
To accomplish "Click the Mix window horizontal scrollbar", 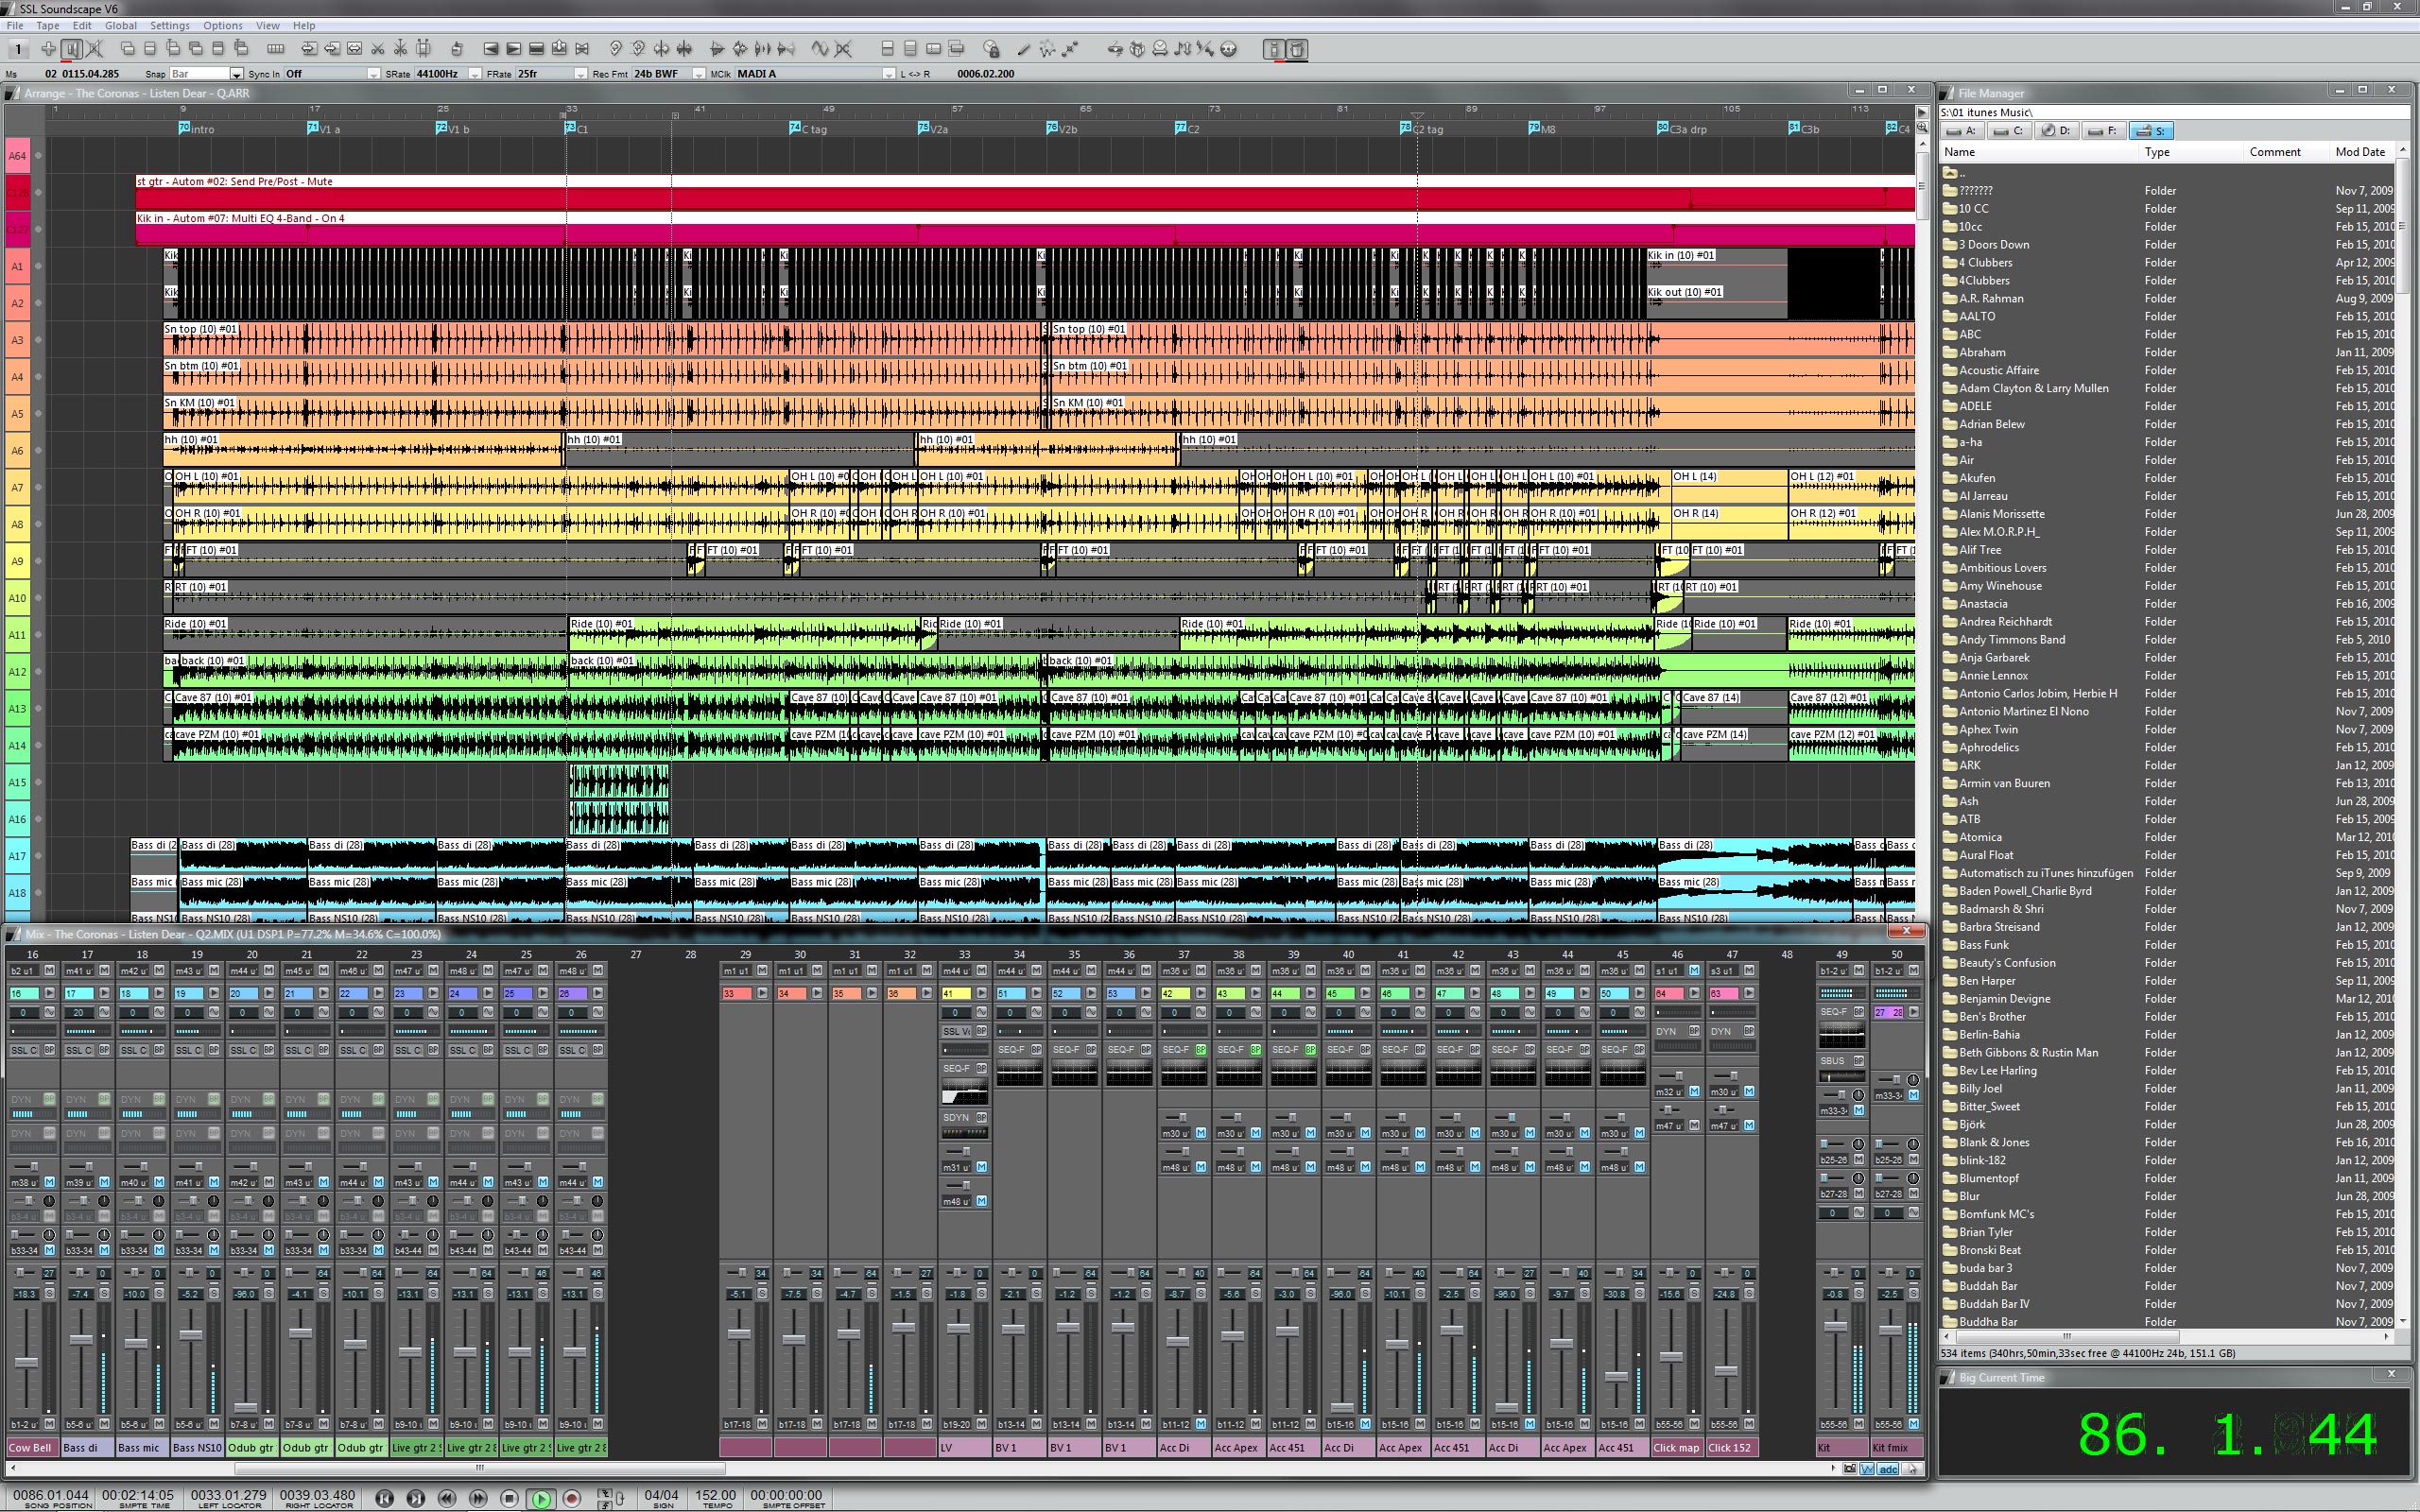I will [480, 1468].
